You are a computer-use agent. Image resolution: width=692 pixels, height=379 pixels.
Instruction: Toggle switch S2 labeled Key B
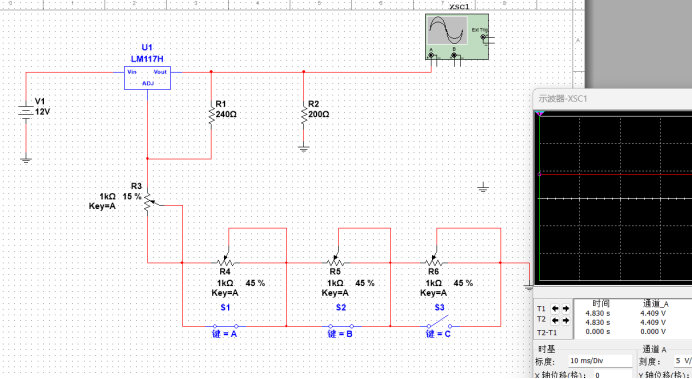pos(341,326)
